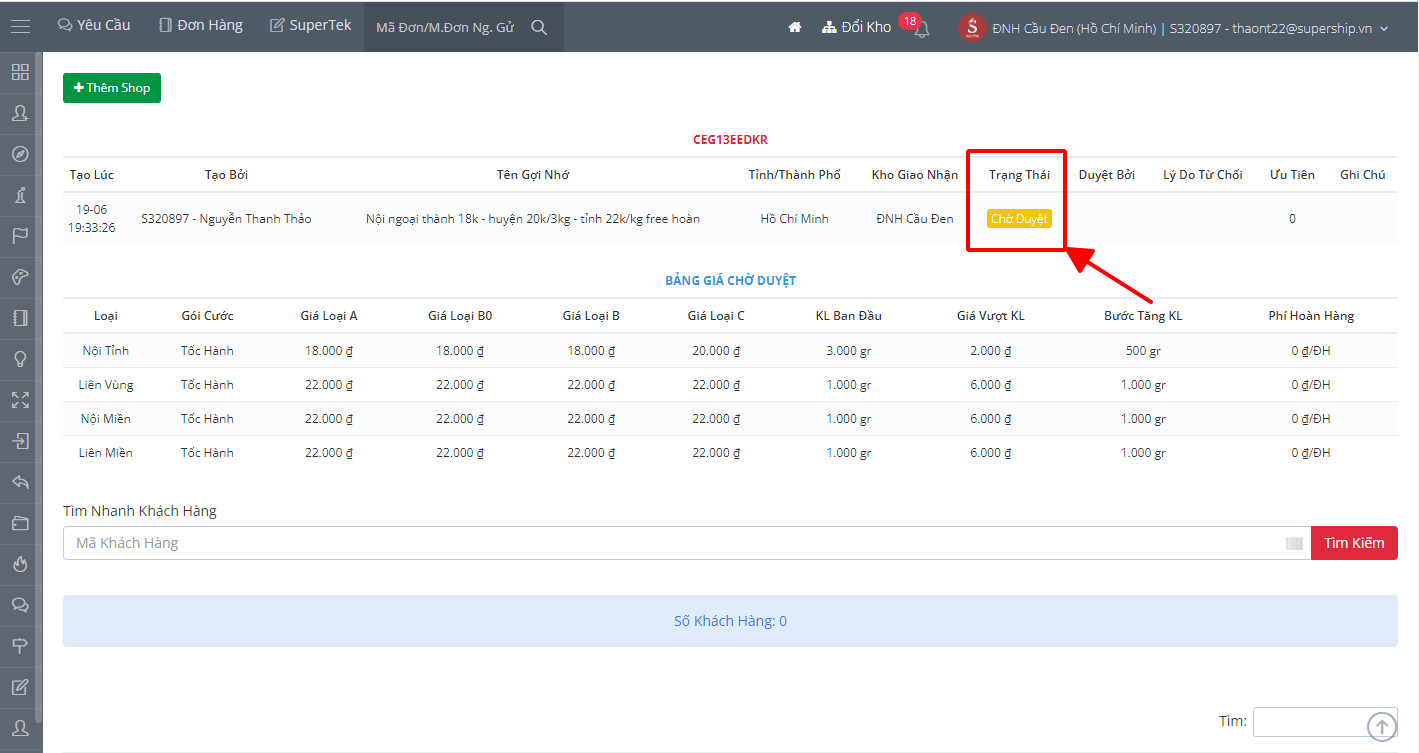Click the red Tìm Kiếm button
The image size is (1419, 753).
point(1354,543)
